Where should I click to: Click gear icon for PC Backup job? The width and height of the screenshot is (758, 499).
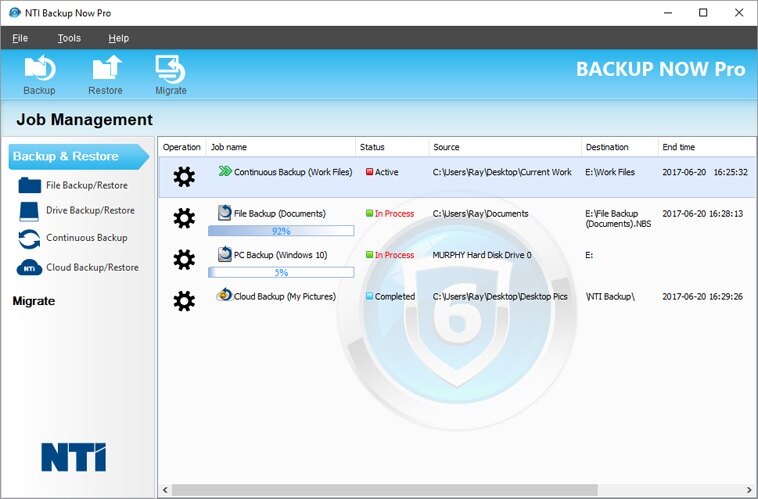pos(184,260)
